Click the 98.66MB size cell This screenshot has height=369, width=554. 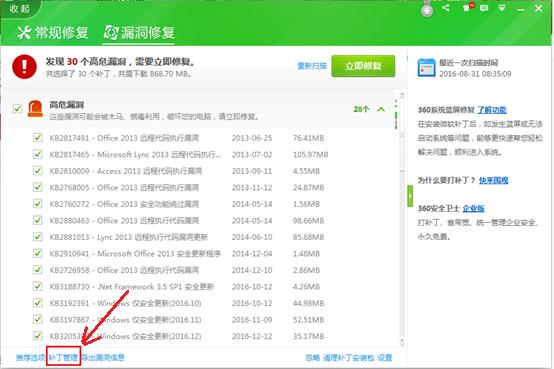pyautogui.click(x=308, y=221)
